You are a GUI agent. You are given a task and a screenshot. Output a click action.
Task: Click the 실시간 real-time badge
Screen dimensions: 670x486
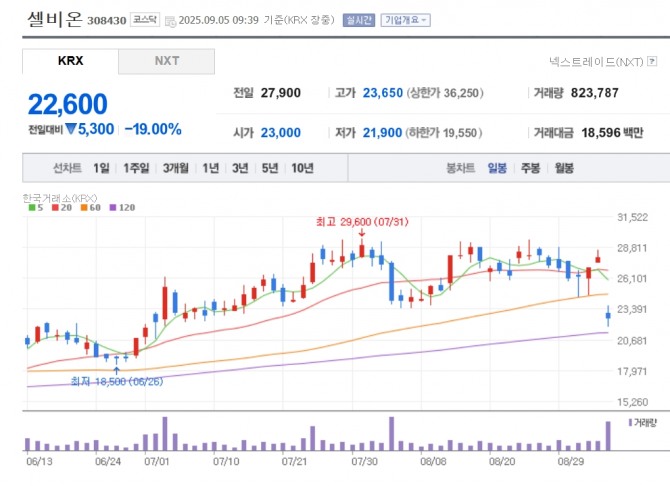[357, 19]
